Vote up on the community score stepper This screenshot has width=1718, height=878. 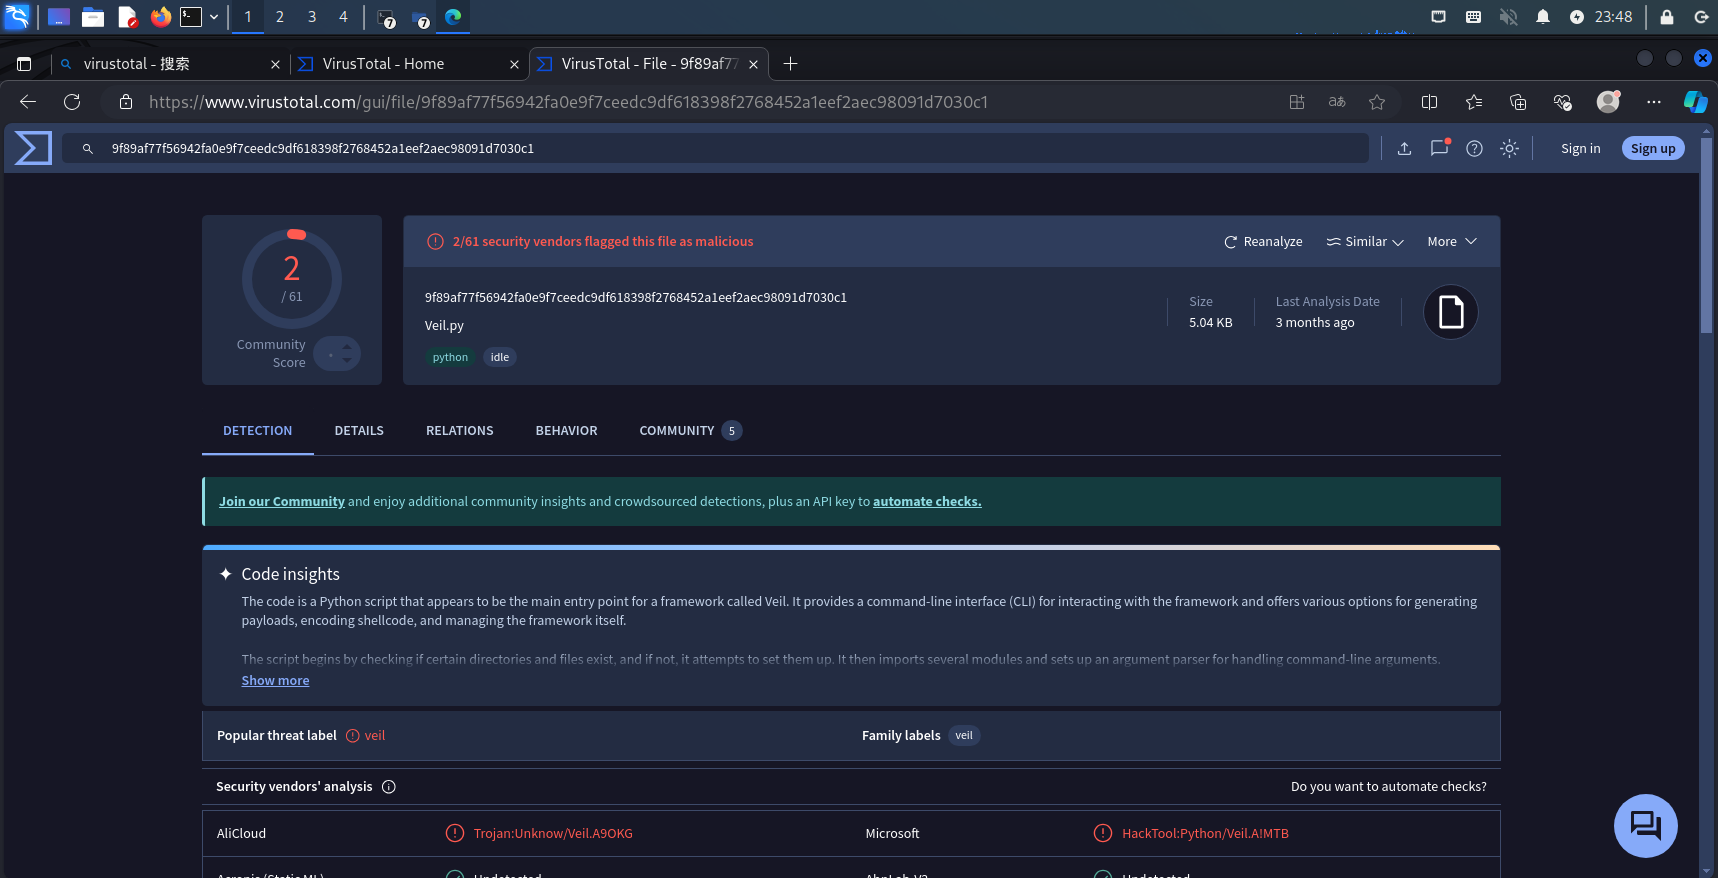[x=347, y=347]
